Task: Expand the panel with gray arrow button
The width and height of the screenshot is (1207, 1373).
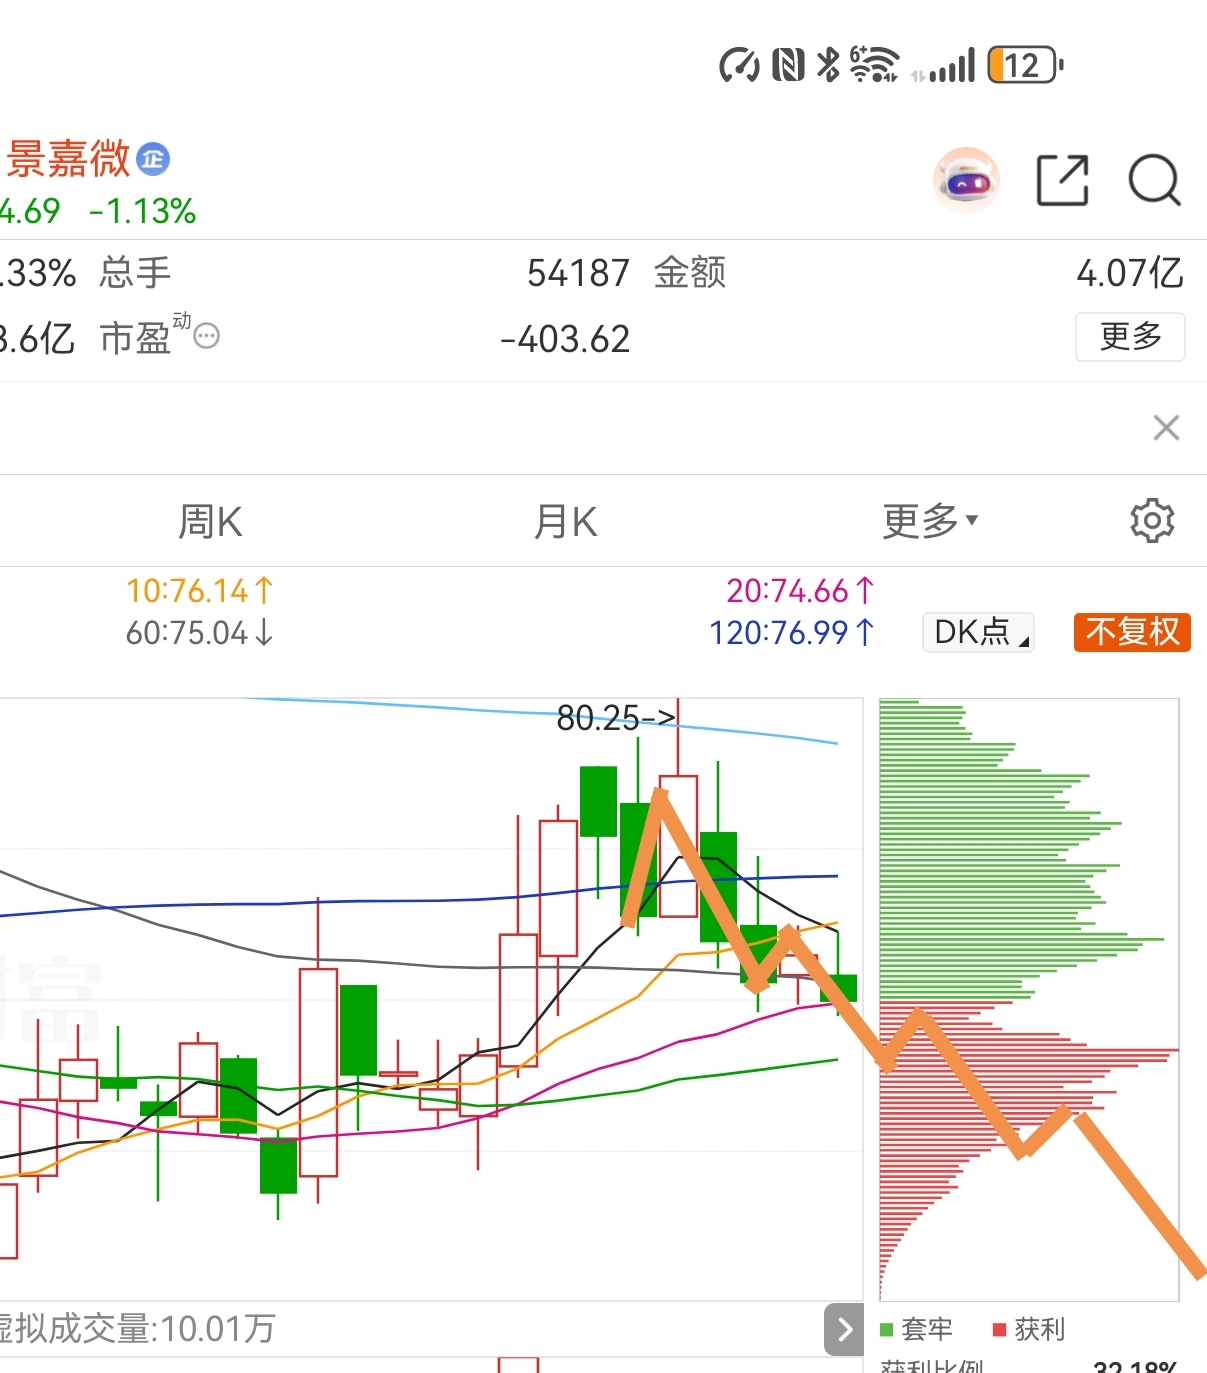Action: (x=844, y=1329)
